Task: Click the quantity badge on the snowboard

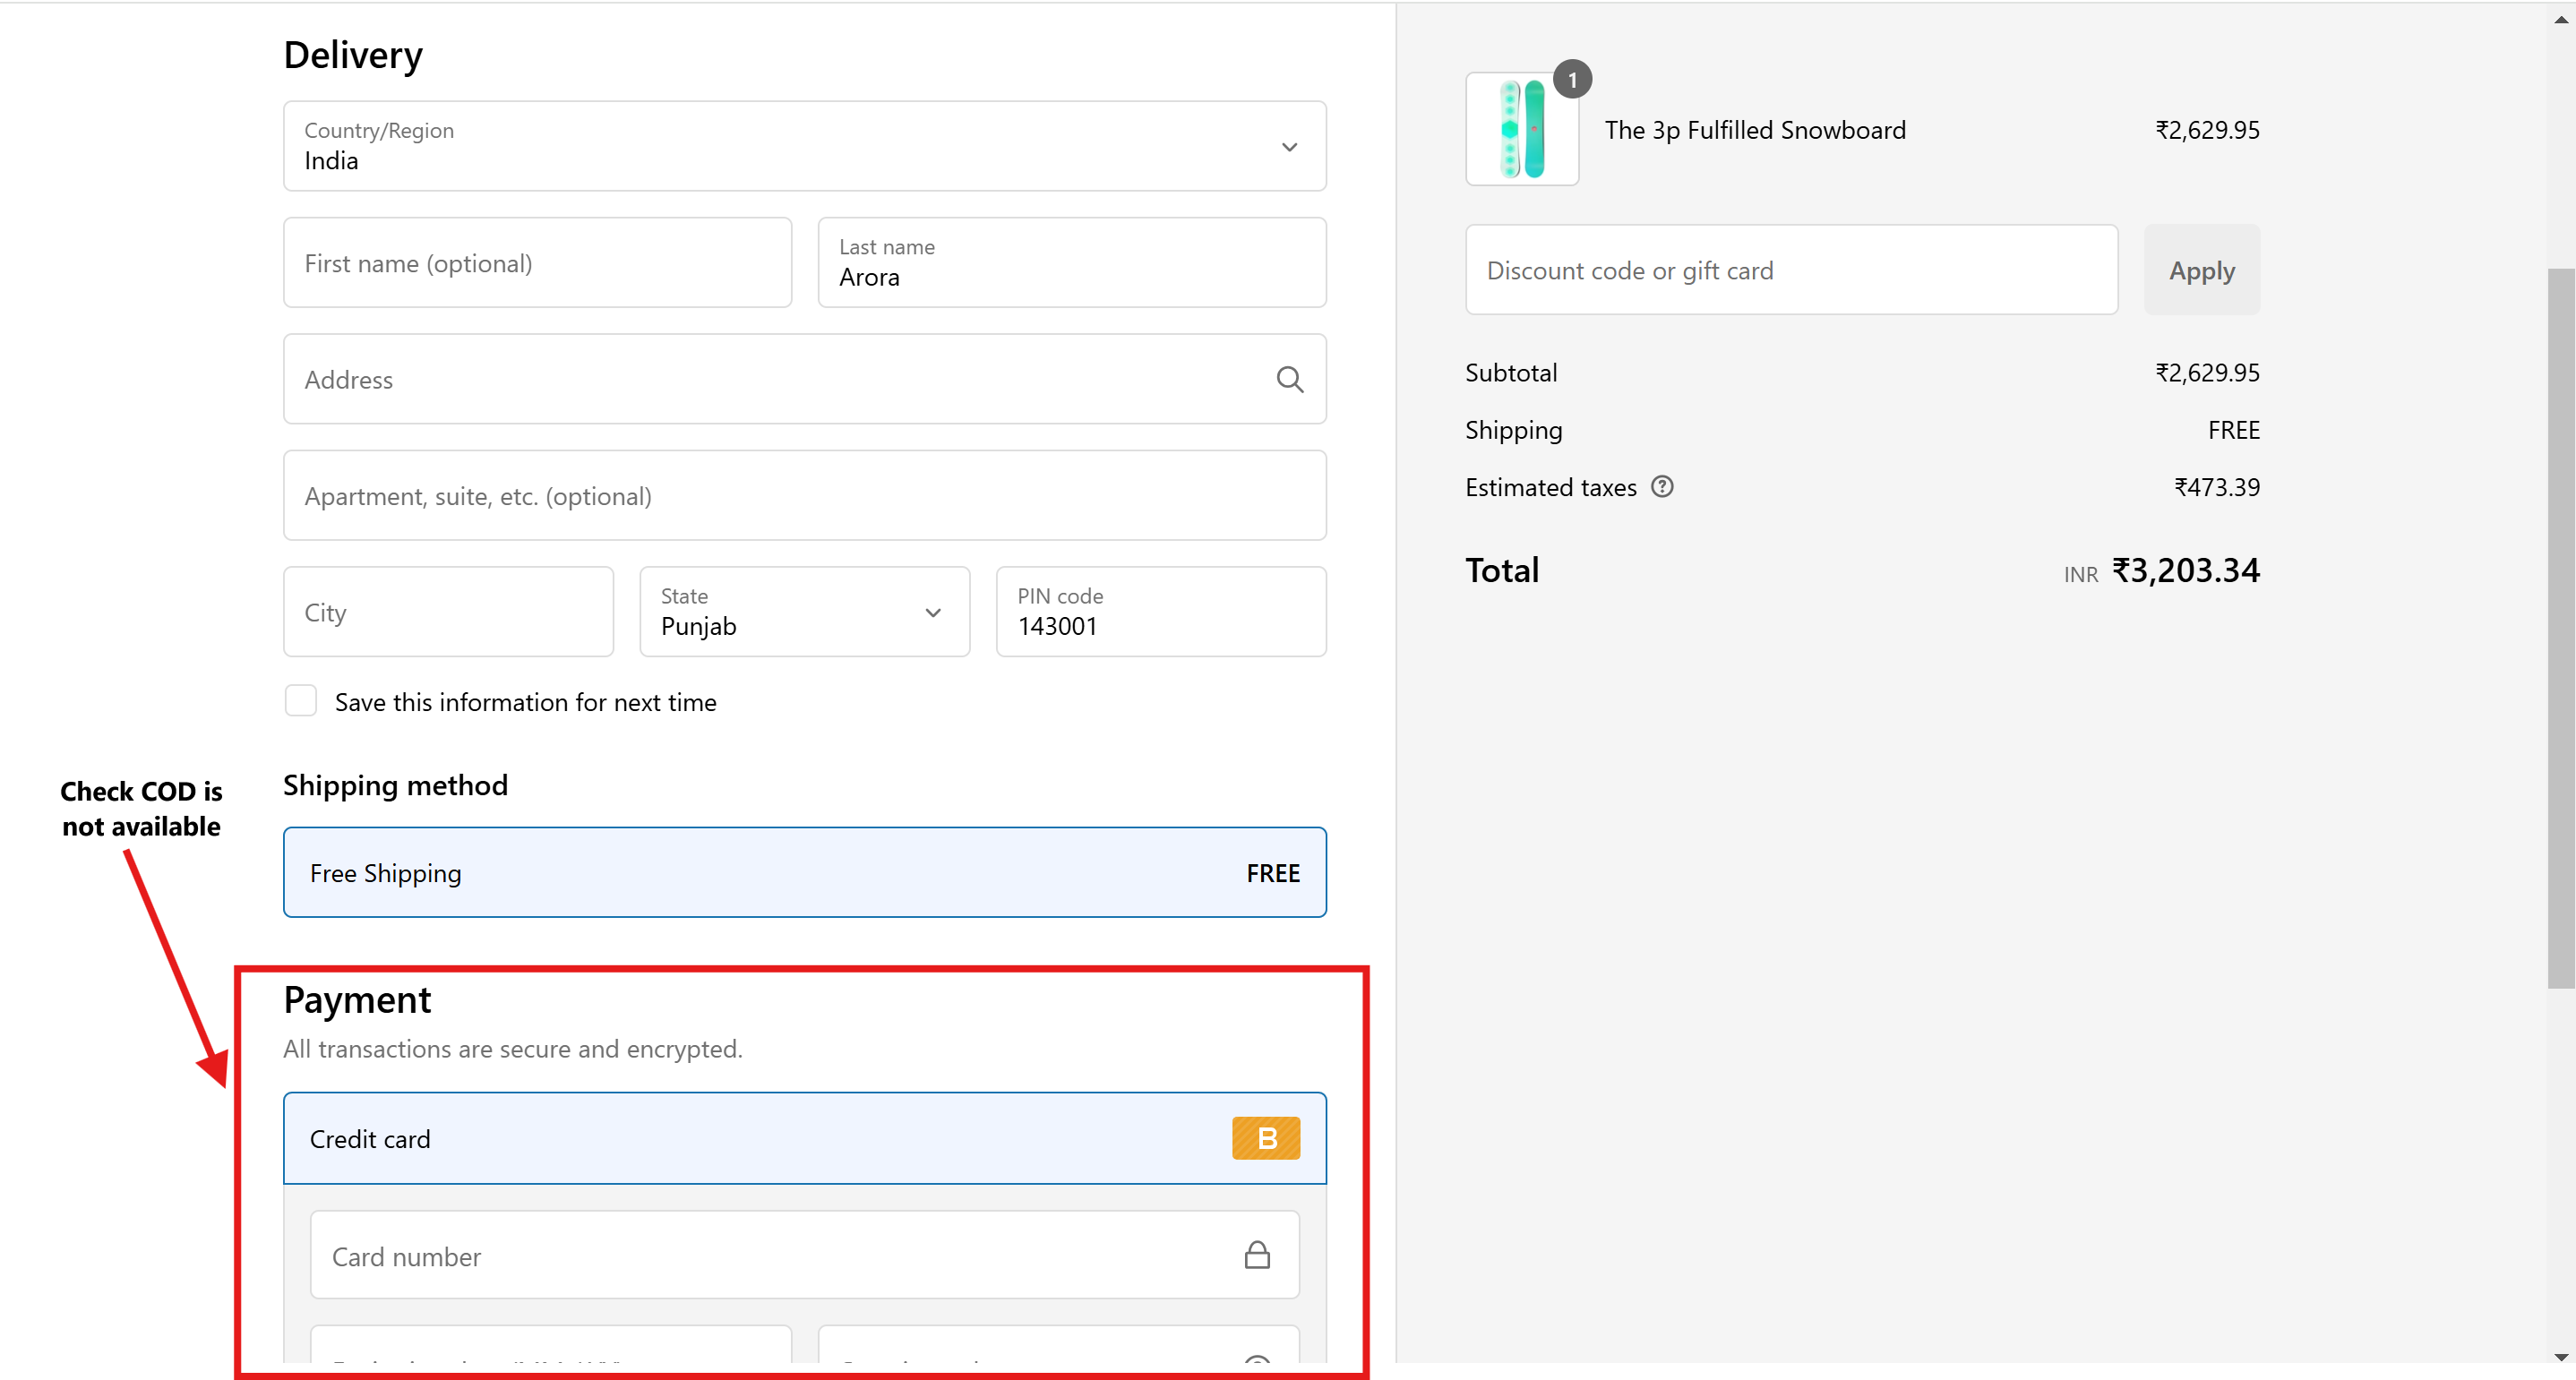Action: point(1572,80)
